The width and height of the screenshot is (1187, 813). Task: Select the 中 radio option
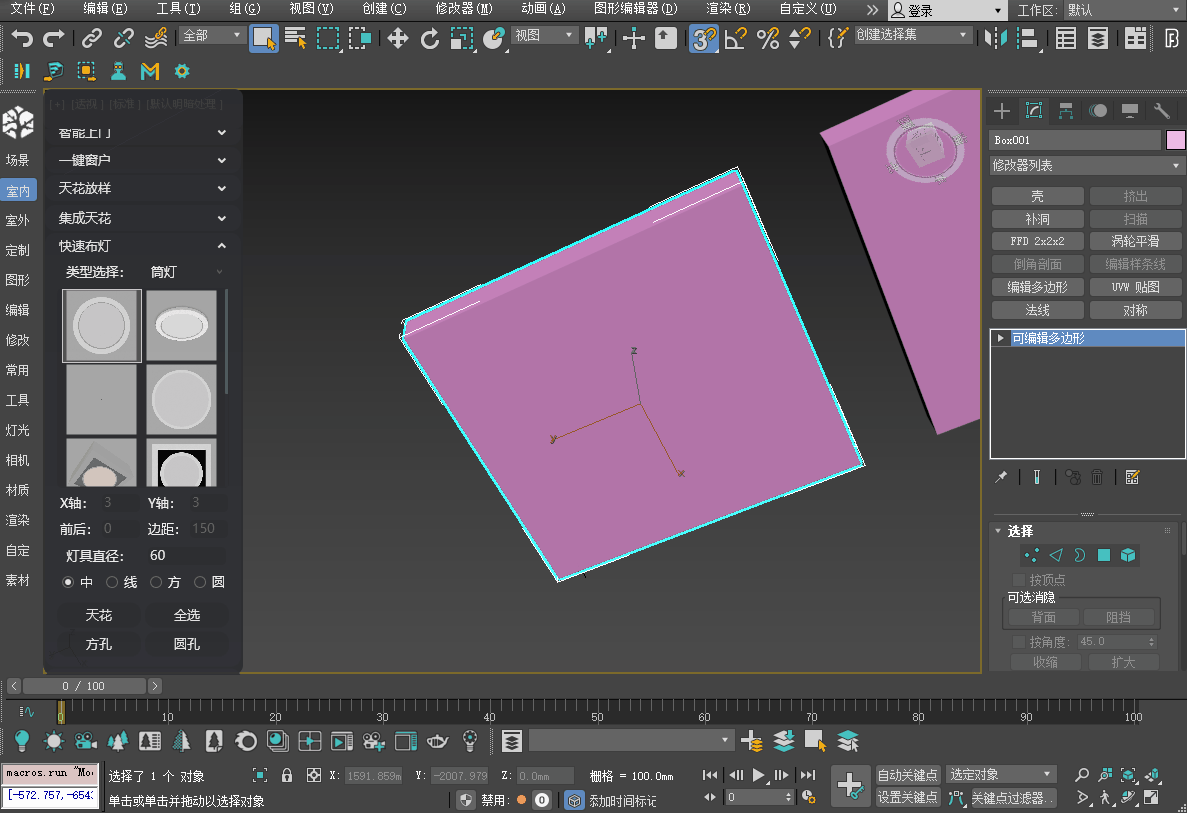[68, 582]
